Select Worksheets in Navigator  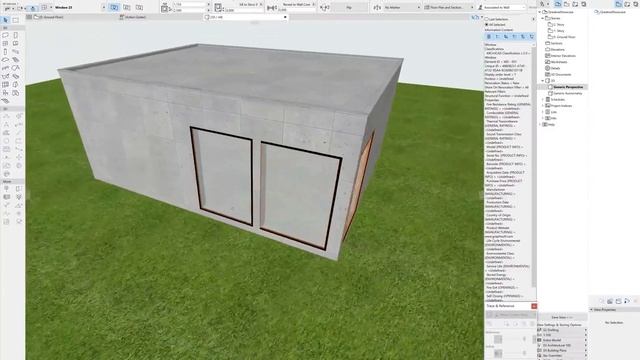(x=556, y=62)
